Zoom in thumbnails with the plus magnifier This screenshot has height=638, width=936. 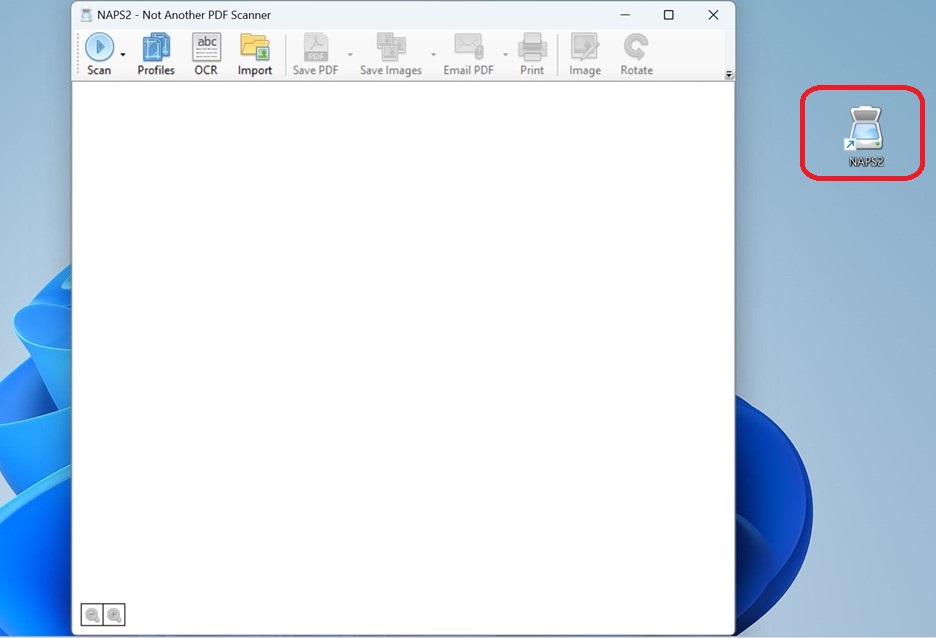click(114, 615)
